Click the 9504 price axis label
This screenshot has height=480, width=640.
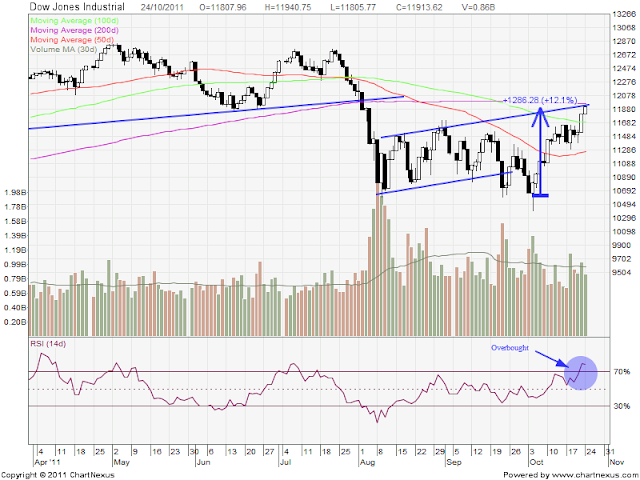click(624, 272)
